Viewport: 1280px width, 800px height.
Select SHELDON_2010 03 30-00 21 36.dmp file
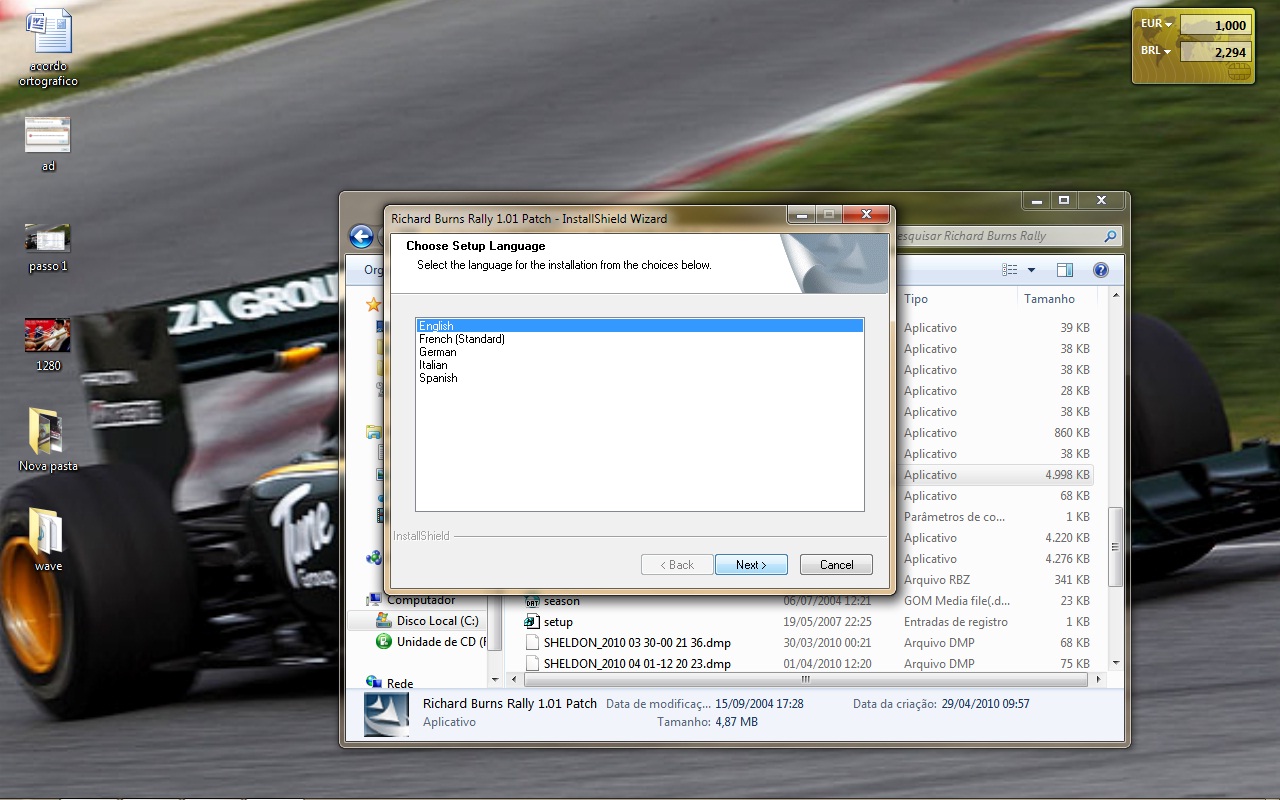pos(637,643)
